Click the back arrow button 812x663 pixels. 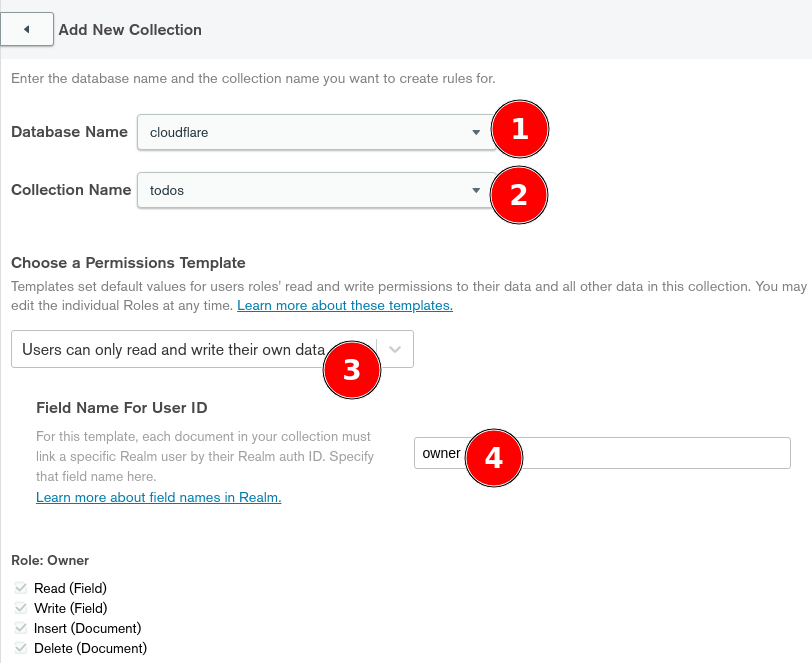[x=26, y=30]
